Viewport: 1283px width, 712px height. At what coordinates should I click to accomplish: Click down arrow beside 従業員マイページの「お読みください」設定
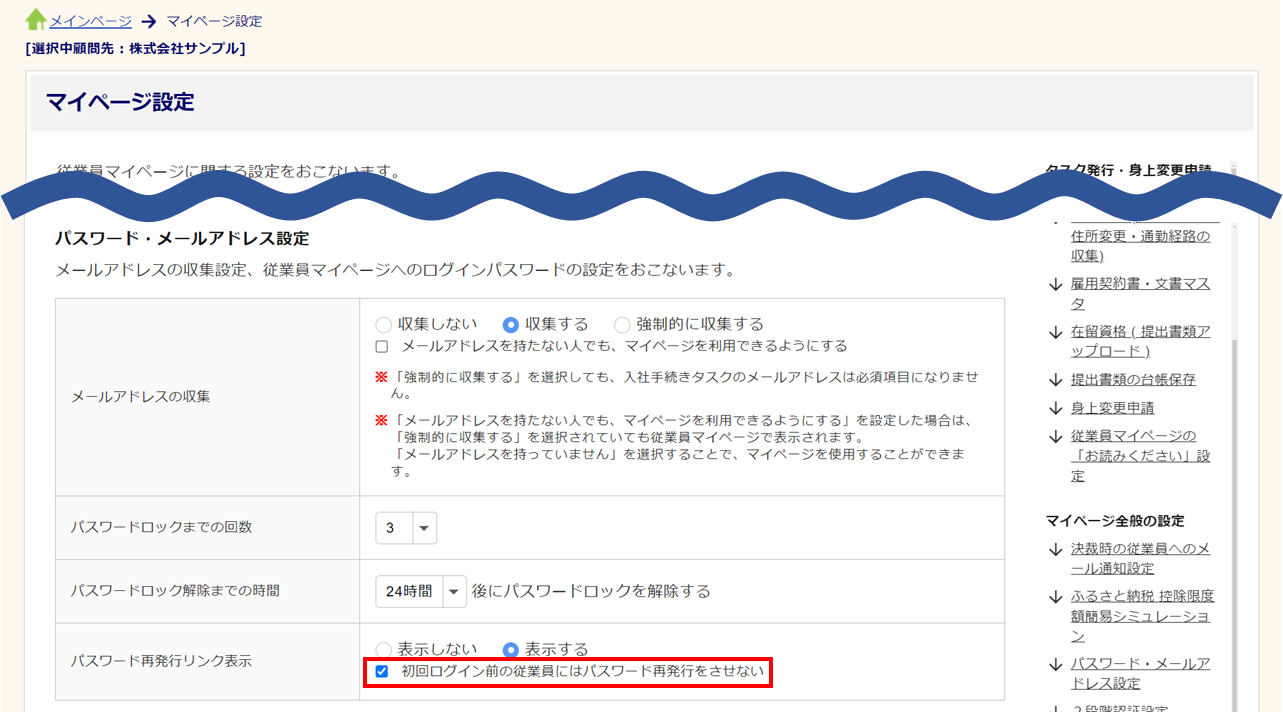coord(1055,437)
